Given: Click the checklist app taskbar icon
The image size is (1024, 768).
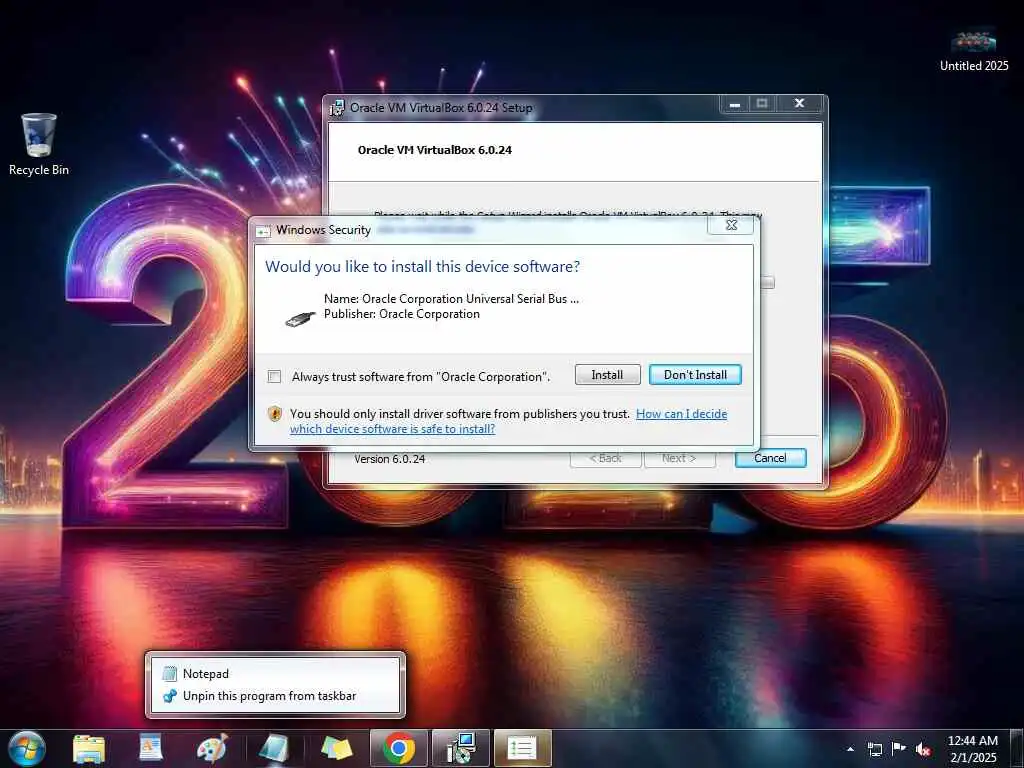Looking at the screenshot, I should pos(523,748).
